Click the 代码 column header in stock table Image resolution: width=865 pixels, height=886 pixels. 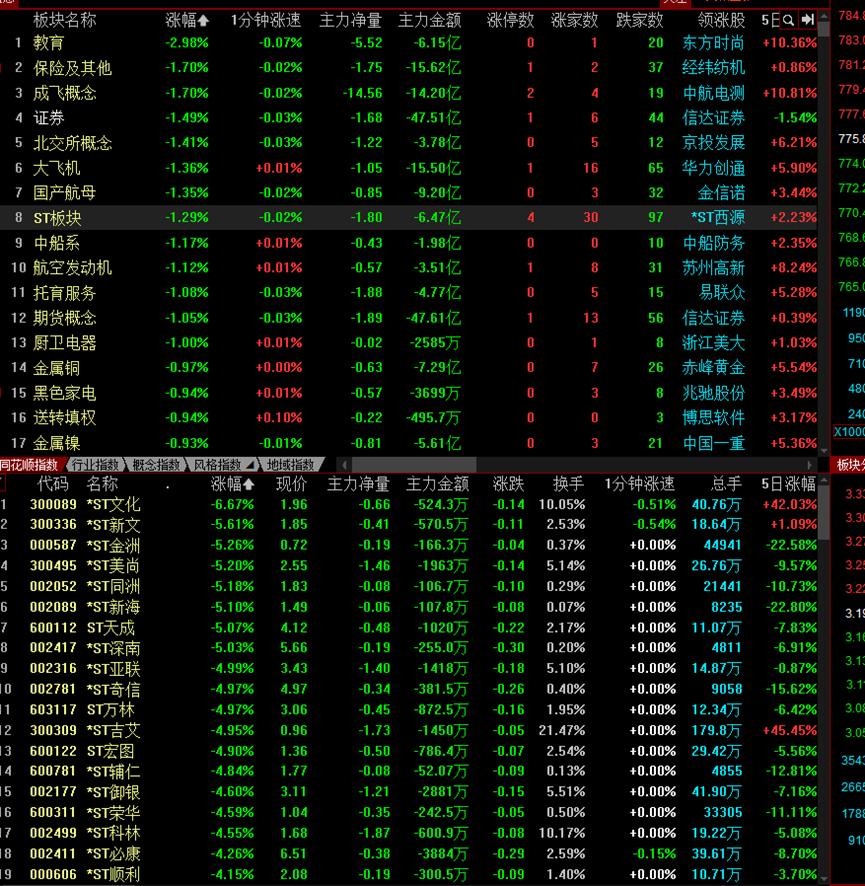53,484
